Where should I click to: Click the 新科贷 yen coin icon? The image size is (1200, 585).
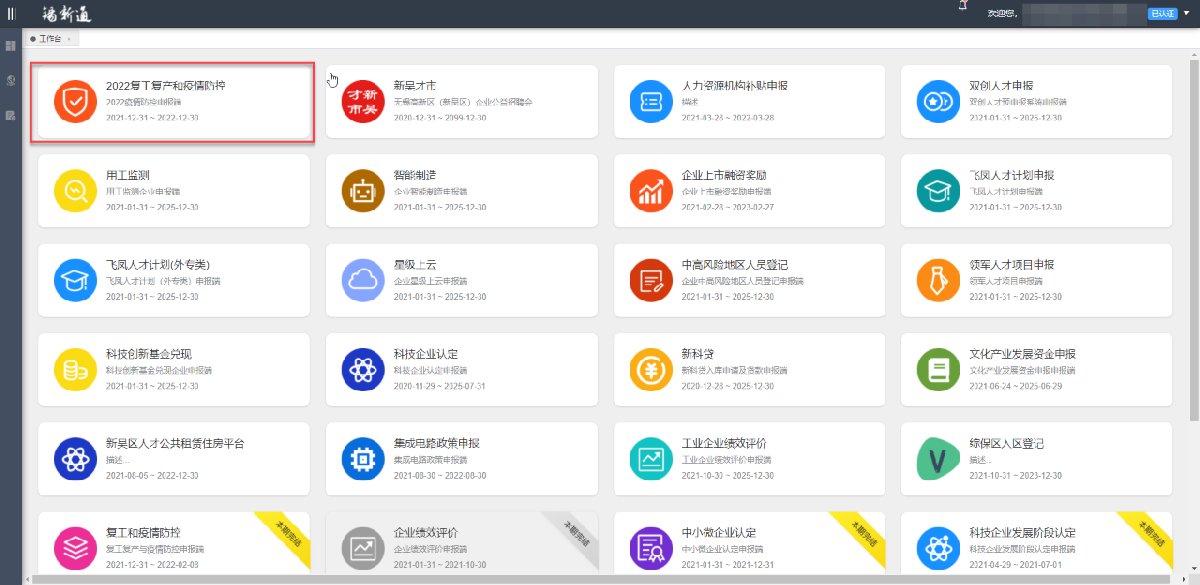tap(648, 369)
